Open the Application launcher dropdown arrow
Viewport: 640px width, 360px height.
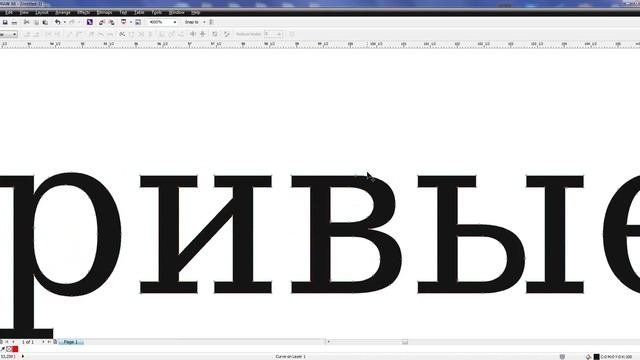131,22
